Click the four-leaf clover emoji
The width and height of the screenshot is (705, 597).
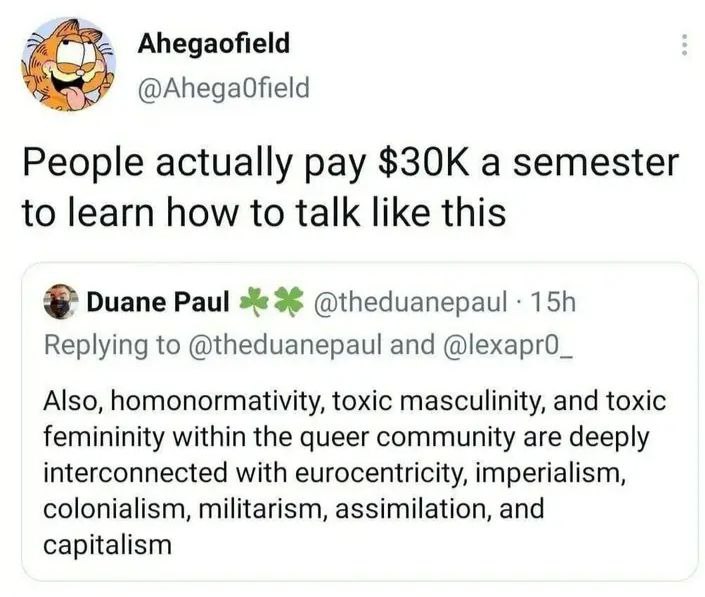click(289, 302)
